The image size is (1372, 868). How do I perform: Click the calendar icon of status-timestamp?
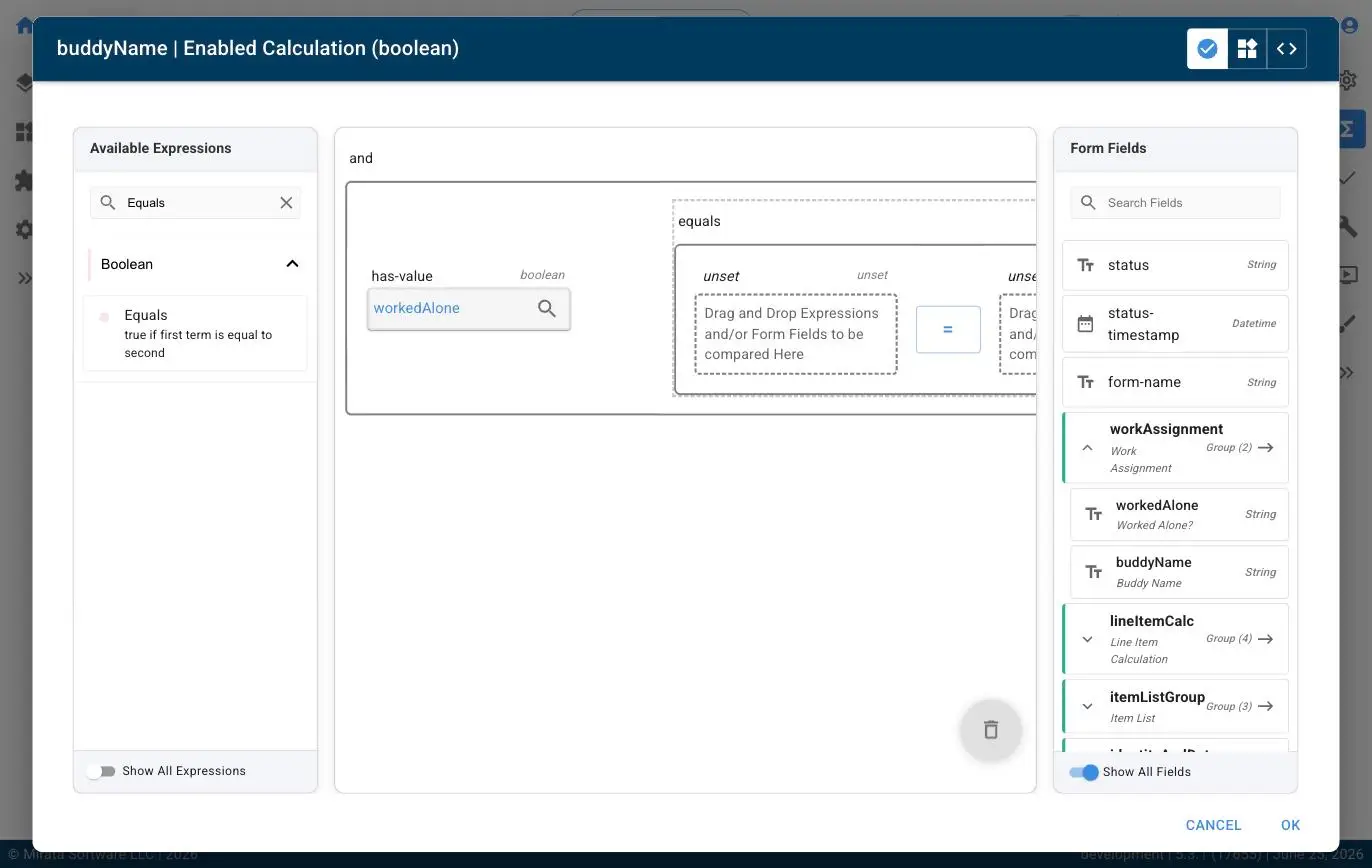[1085, 324]
